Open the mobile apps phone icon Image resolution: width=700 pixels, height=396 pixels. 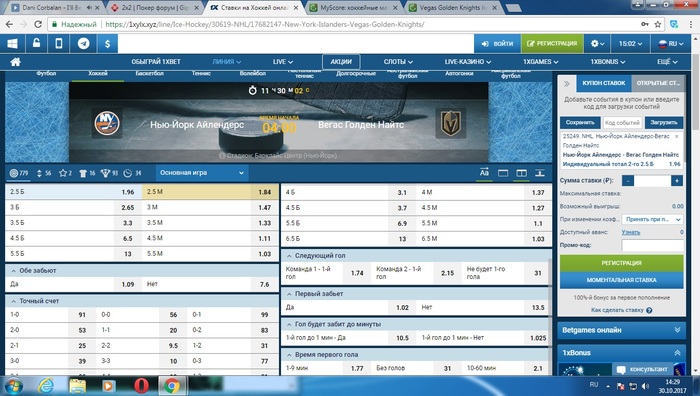point(59,44)
